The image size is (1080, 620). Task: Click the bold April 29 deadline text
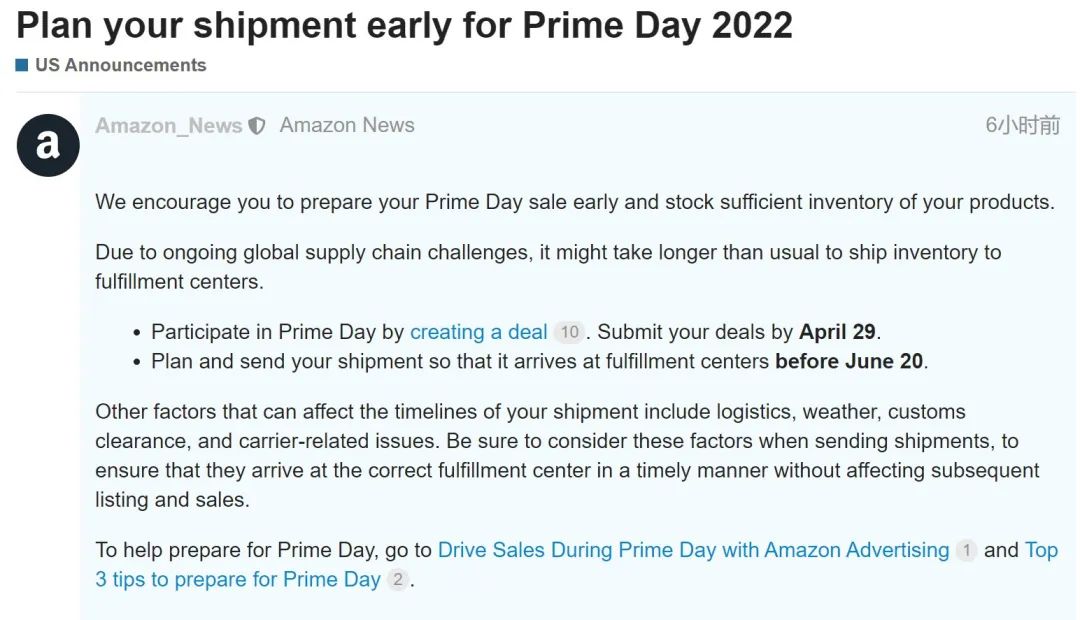pyautogui.click(x=839, y=332)
